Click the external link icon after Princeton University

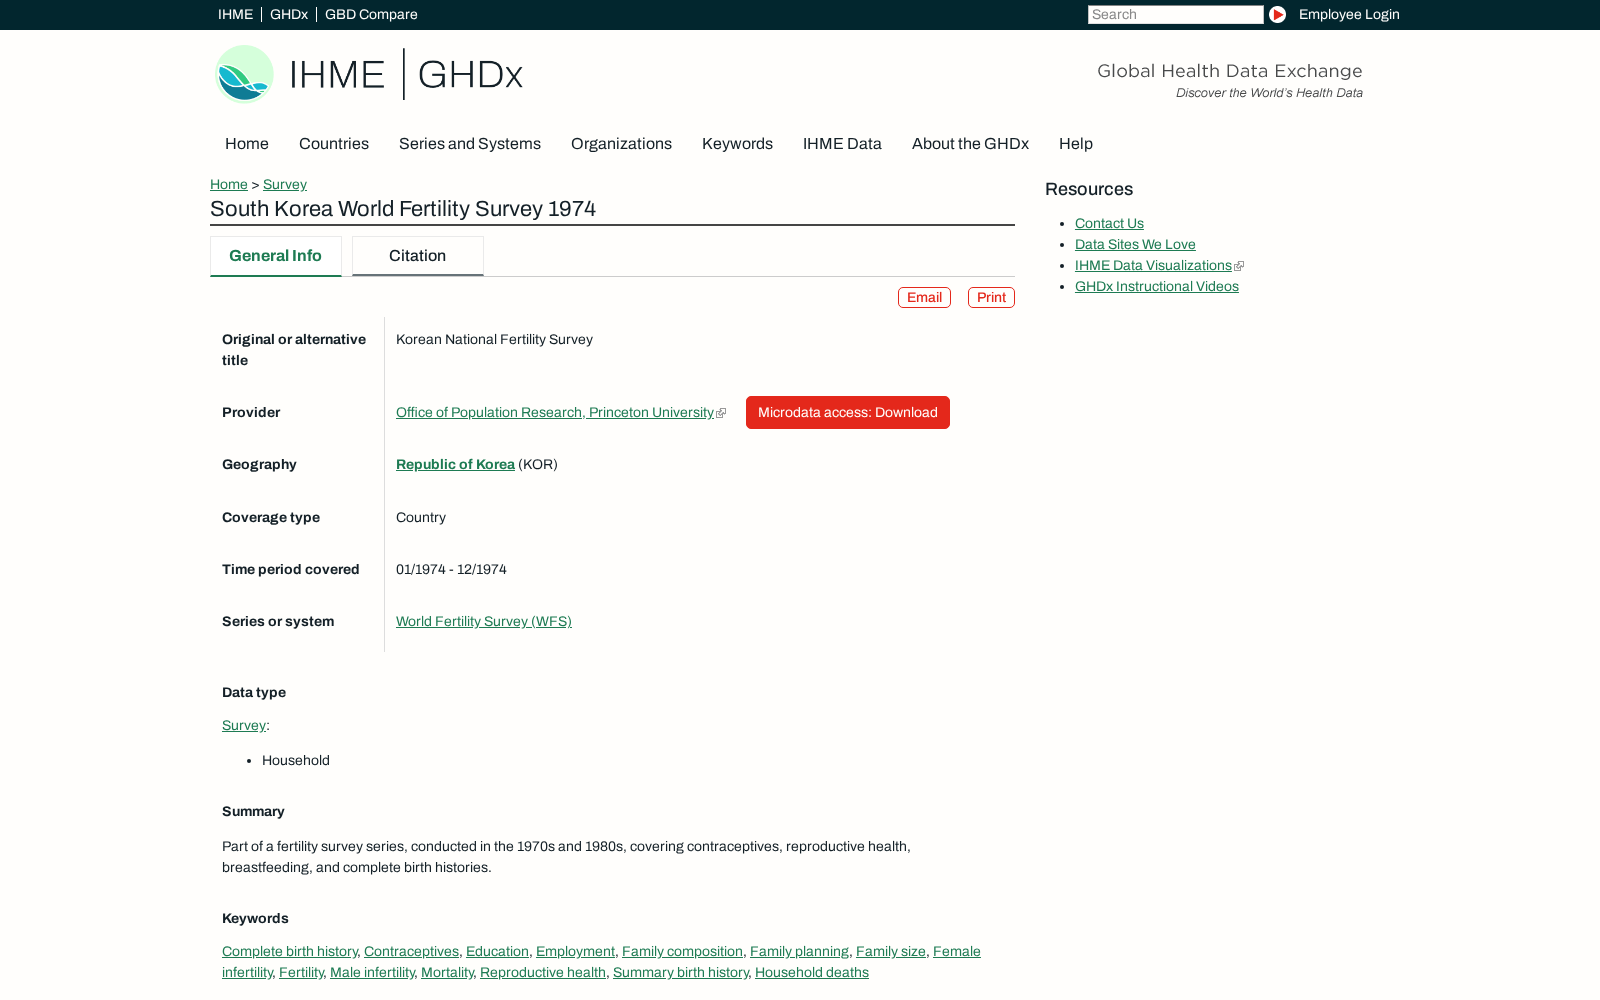[x=721, y=413]
